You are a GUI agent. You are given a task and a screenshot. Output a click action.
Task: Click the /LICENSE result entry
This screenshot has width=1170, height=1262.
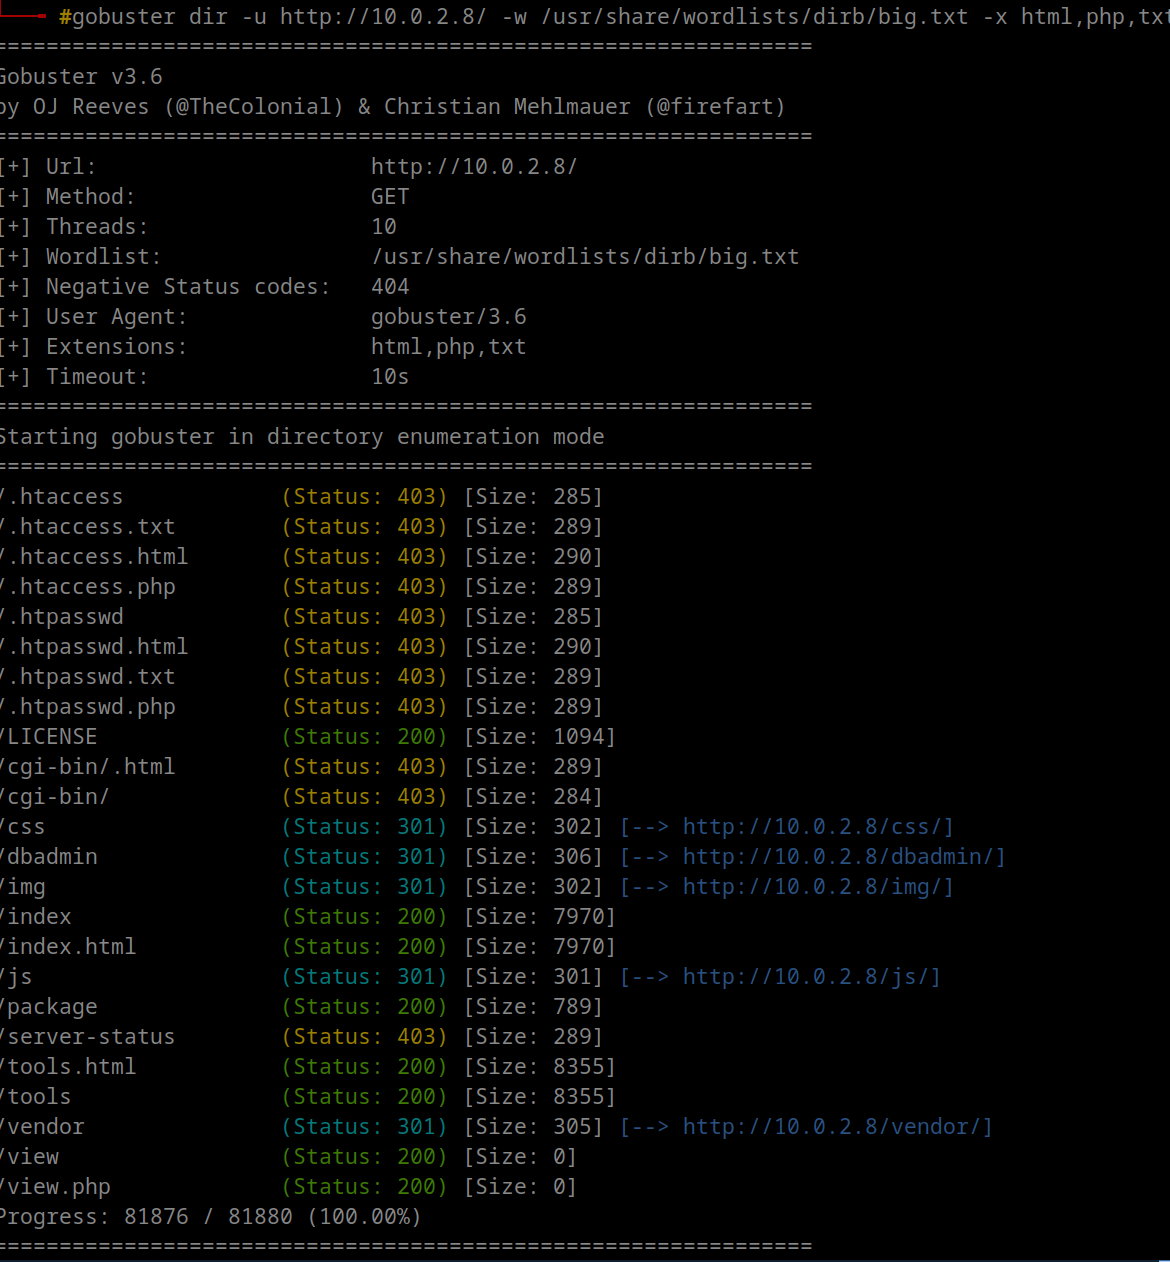50,737
